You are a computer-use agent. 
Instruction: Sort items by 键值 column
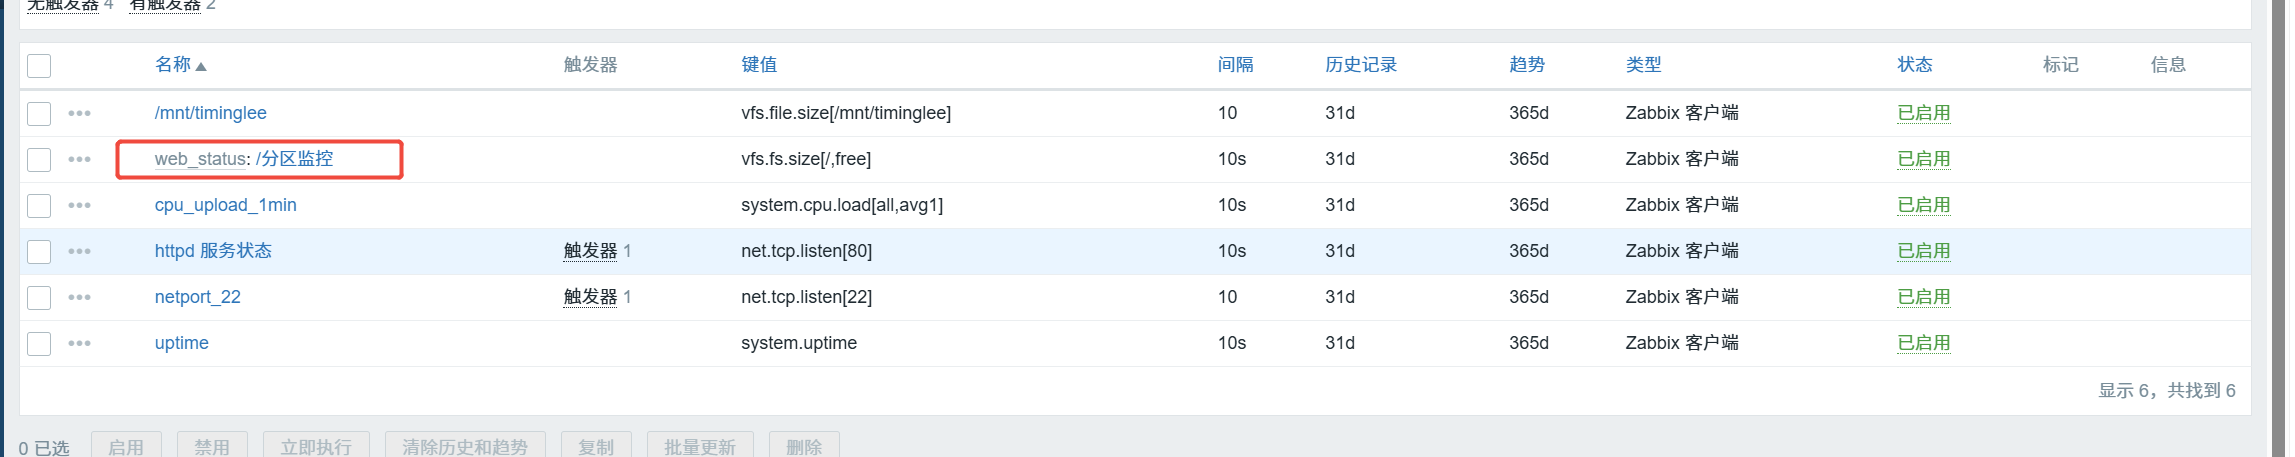[759, 65]
